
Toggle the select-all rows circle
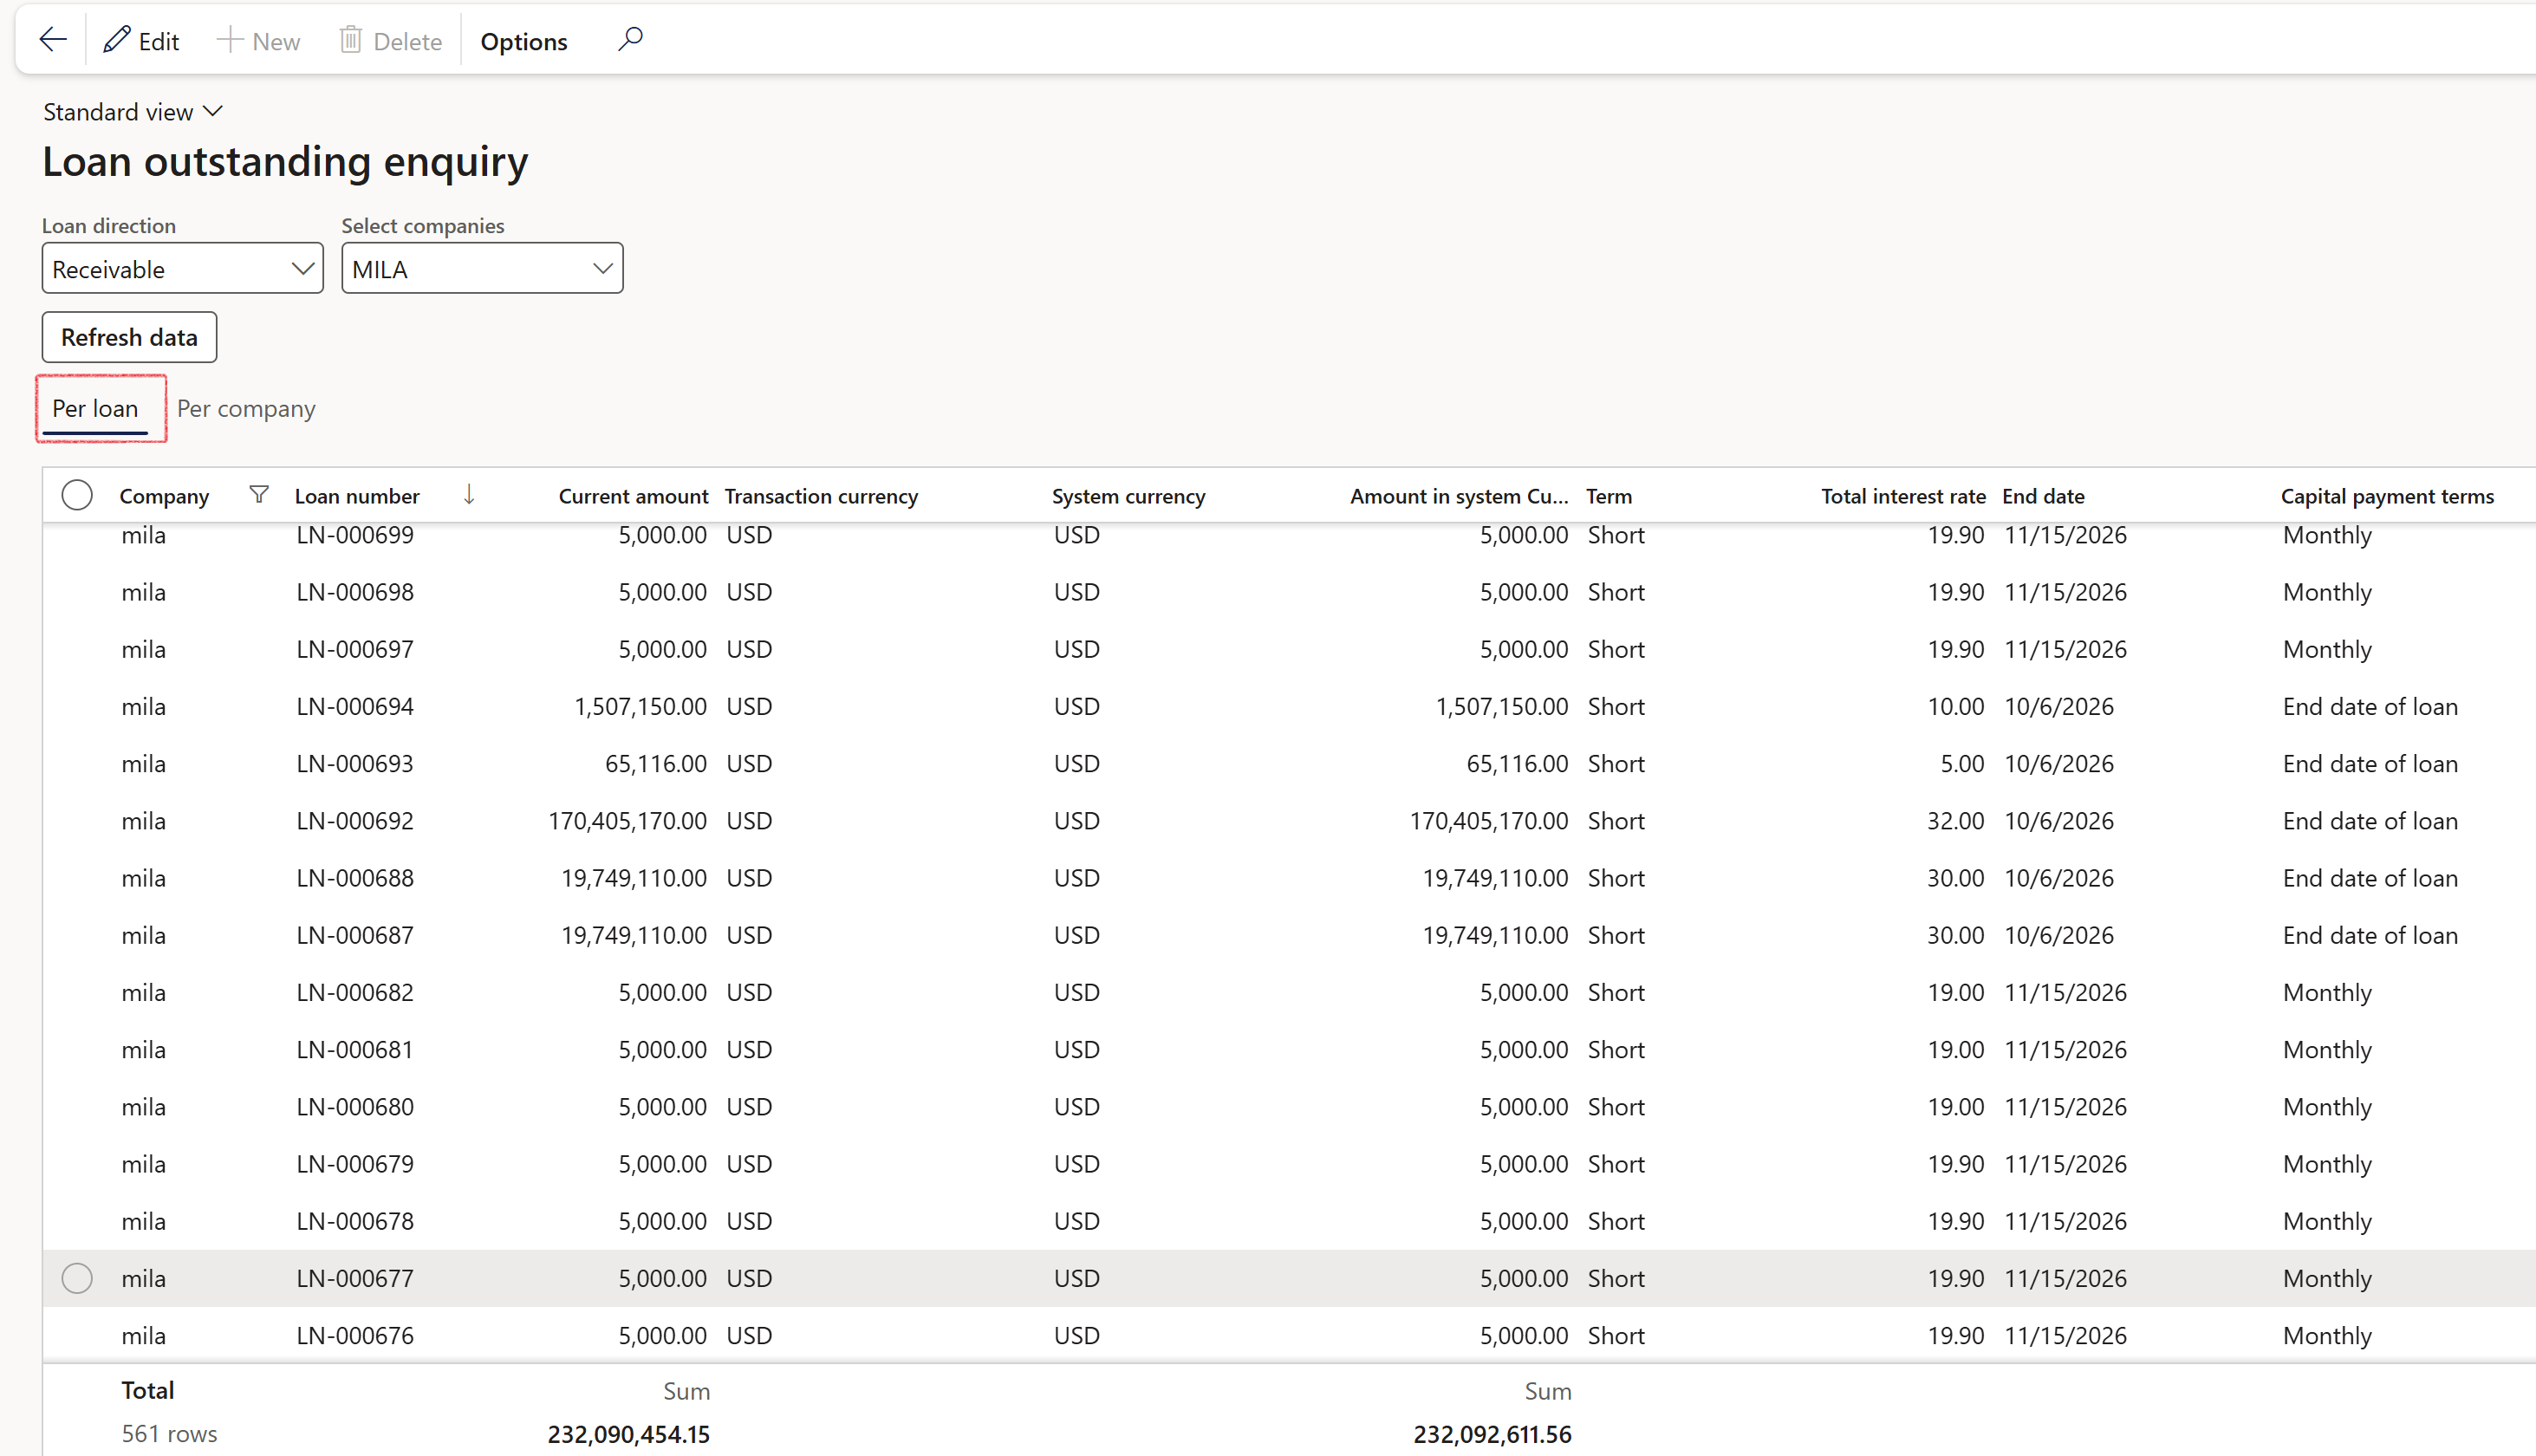click(77, 495)
